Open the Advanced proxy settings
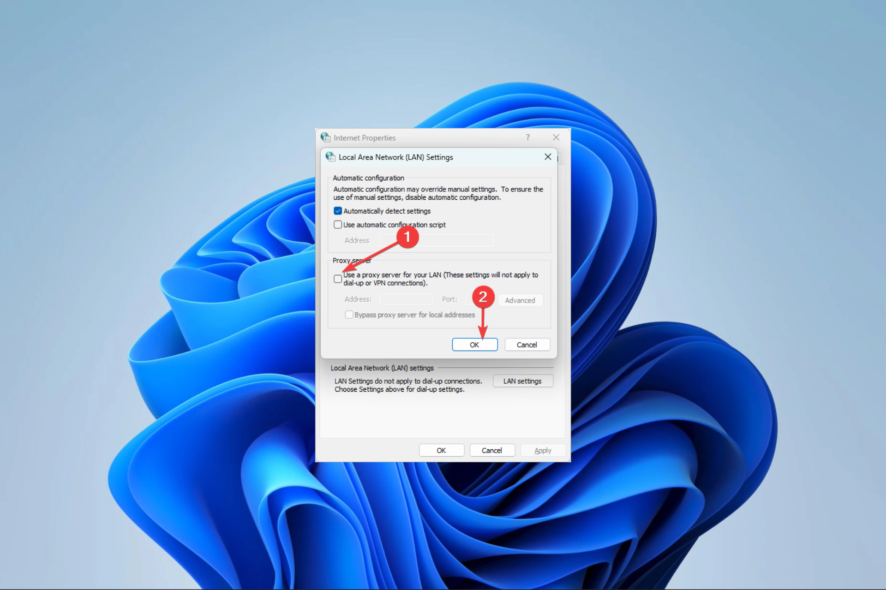The width and height of the screenshot is (886, 590). [520, 300]
